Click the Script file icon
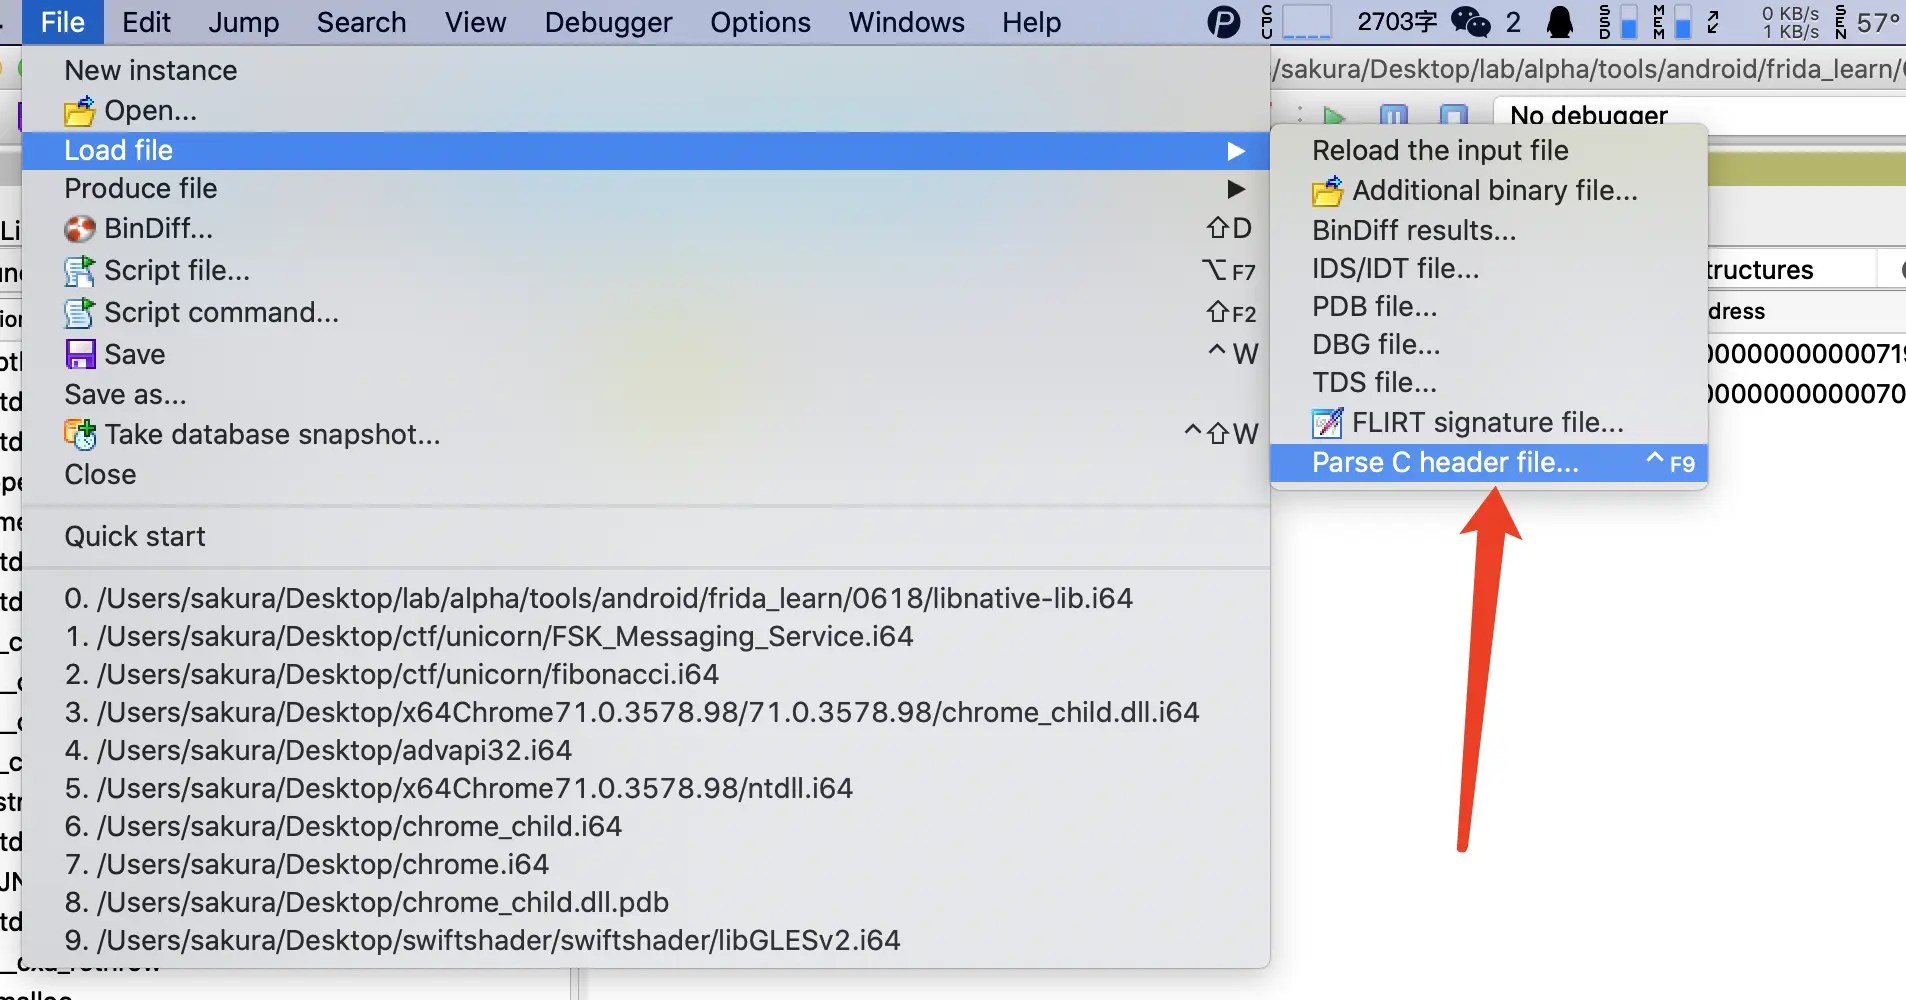This screenshot has height=1000, width=1906. [x=80, y=271]
